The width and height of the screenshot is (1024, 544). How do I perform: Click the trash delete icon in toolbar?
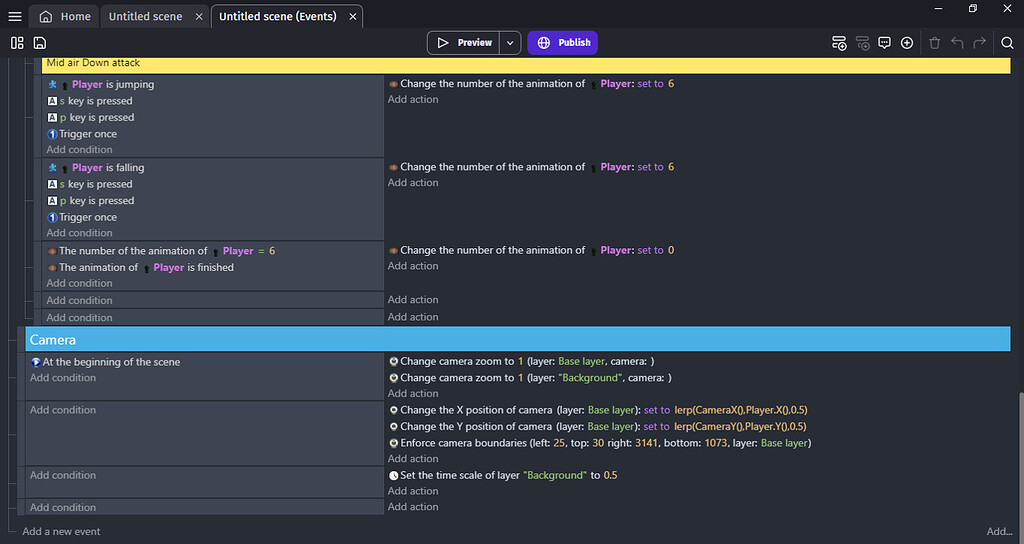point(935,43)
